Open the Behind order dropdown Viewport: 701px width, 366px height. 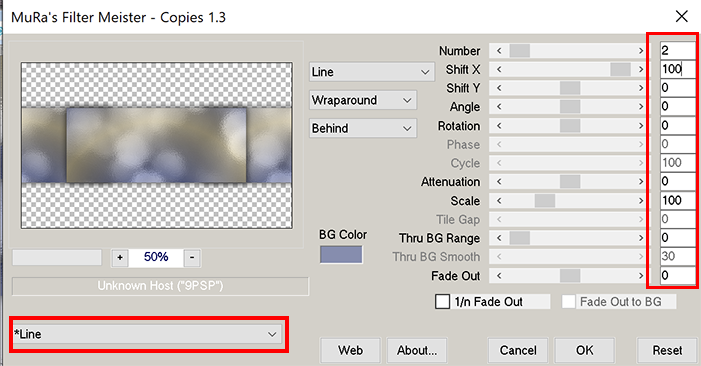(x=363, y=128)
